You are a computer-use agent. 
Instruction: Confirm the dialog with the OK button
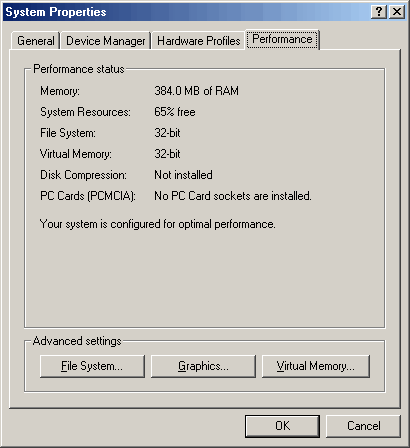coord(282,426)
